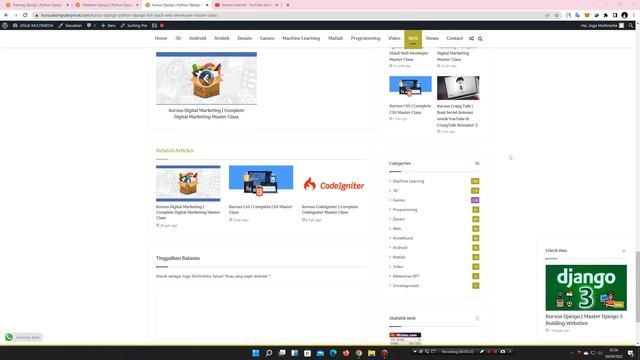Open Hai, Joga Multimedia account menu
The height and width of the screenshot is (360, 640).
point(602,25)
